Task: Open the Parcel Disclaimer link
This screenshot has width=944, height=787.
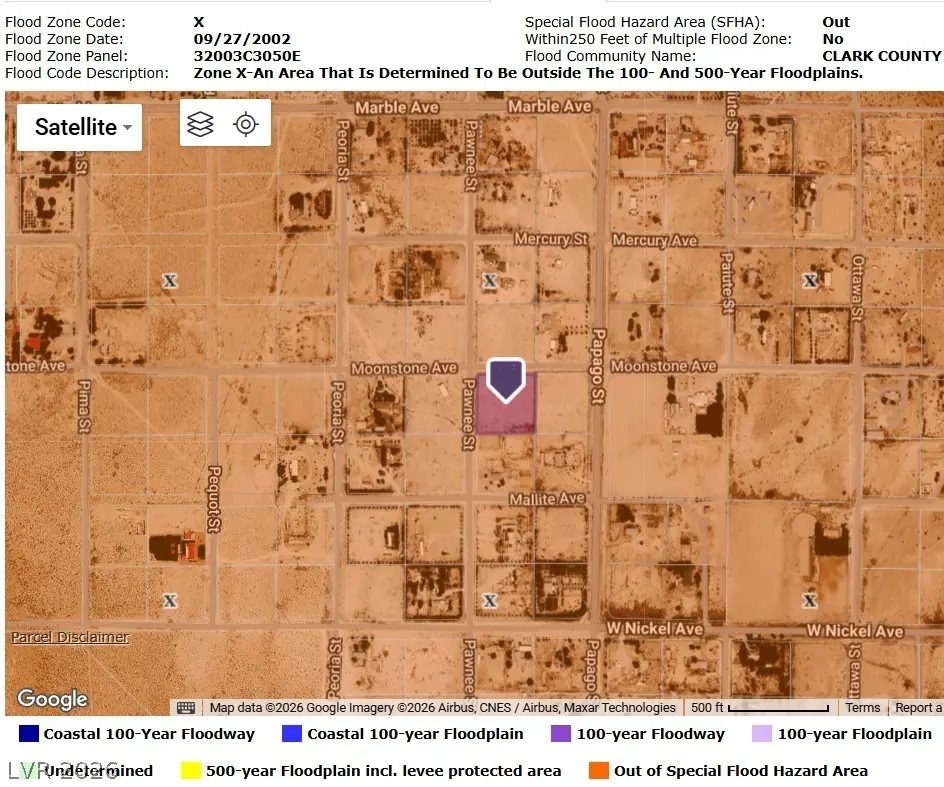Action: [x=70, y=637]
